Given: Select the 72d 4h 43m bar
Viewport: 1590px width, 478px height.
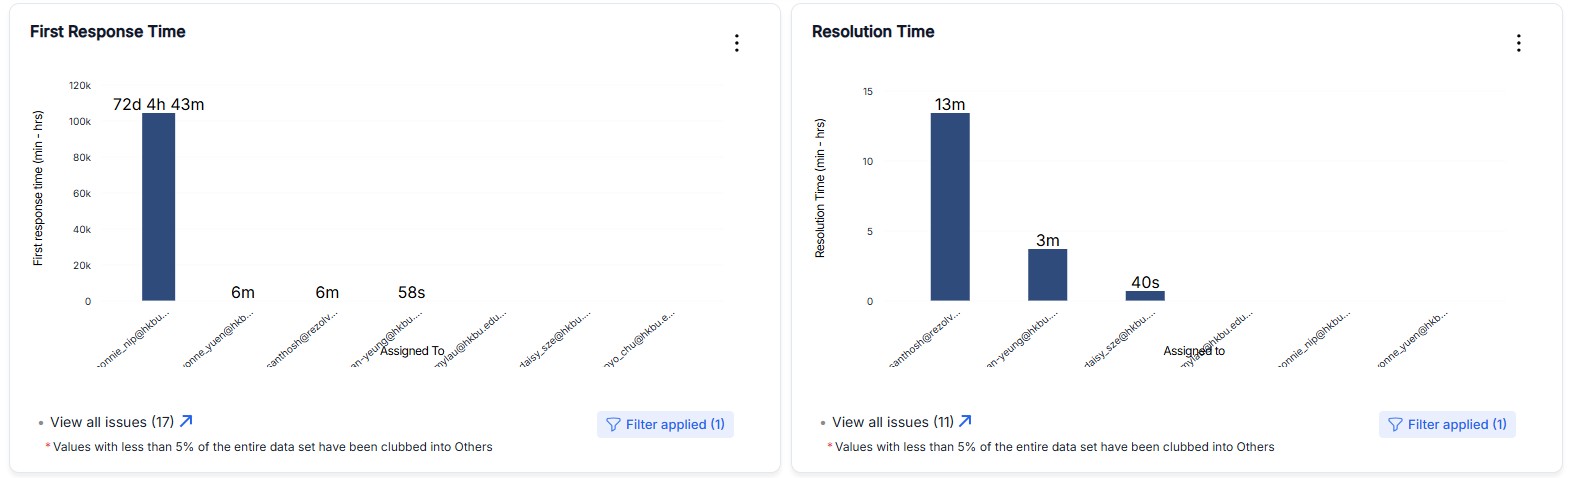Looking at the screenshot, I should pyautogui.click(x=158, y=207).
